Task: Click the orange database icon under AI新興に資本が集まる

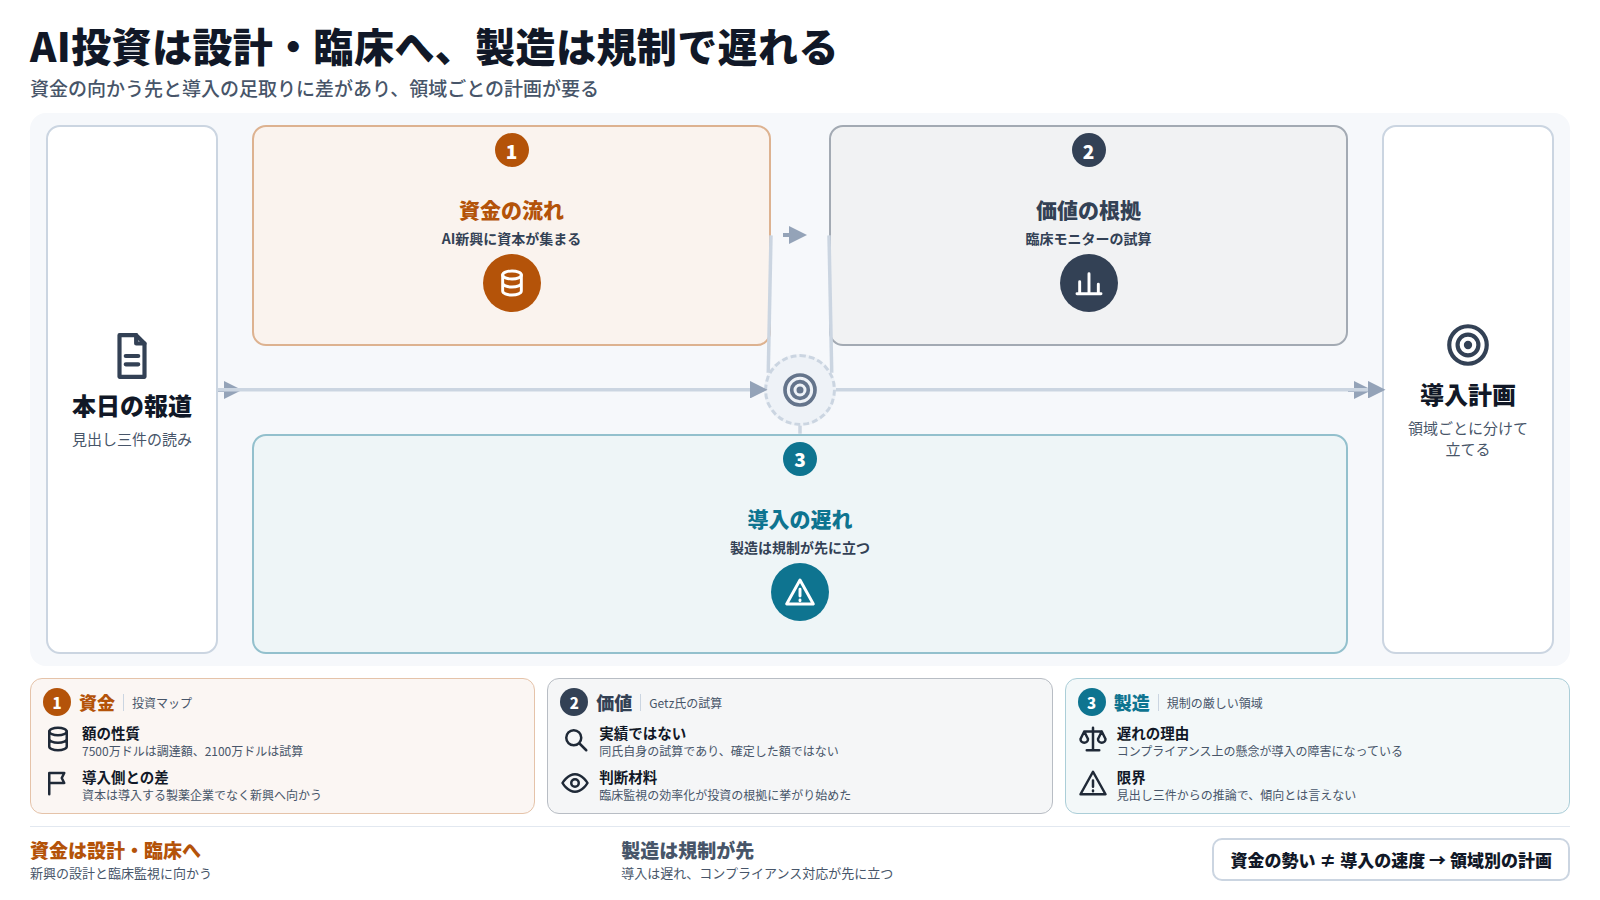Action: pos(512,283)
